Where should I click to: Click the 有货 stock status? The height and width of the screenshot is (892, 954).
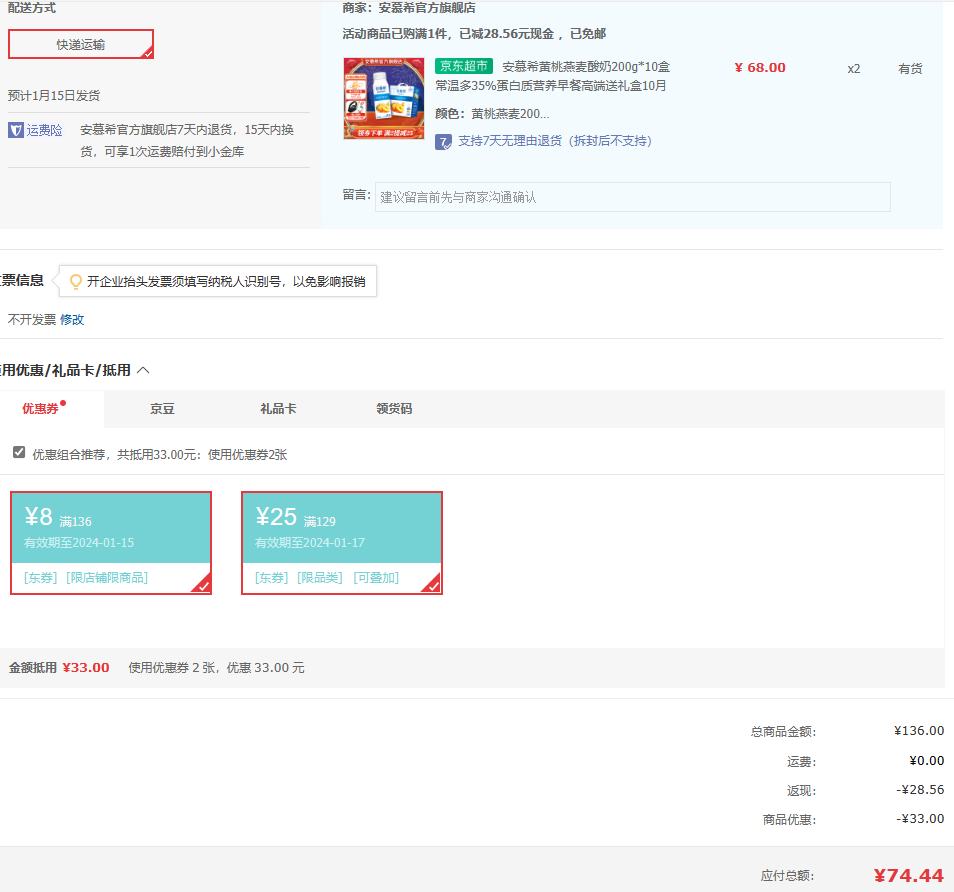(910, 69)
